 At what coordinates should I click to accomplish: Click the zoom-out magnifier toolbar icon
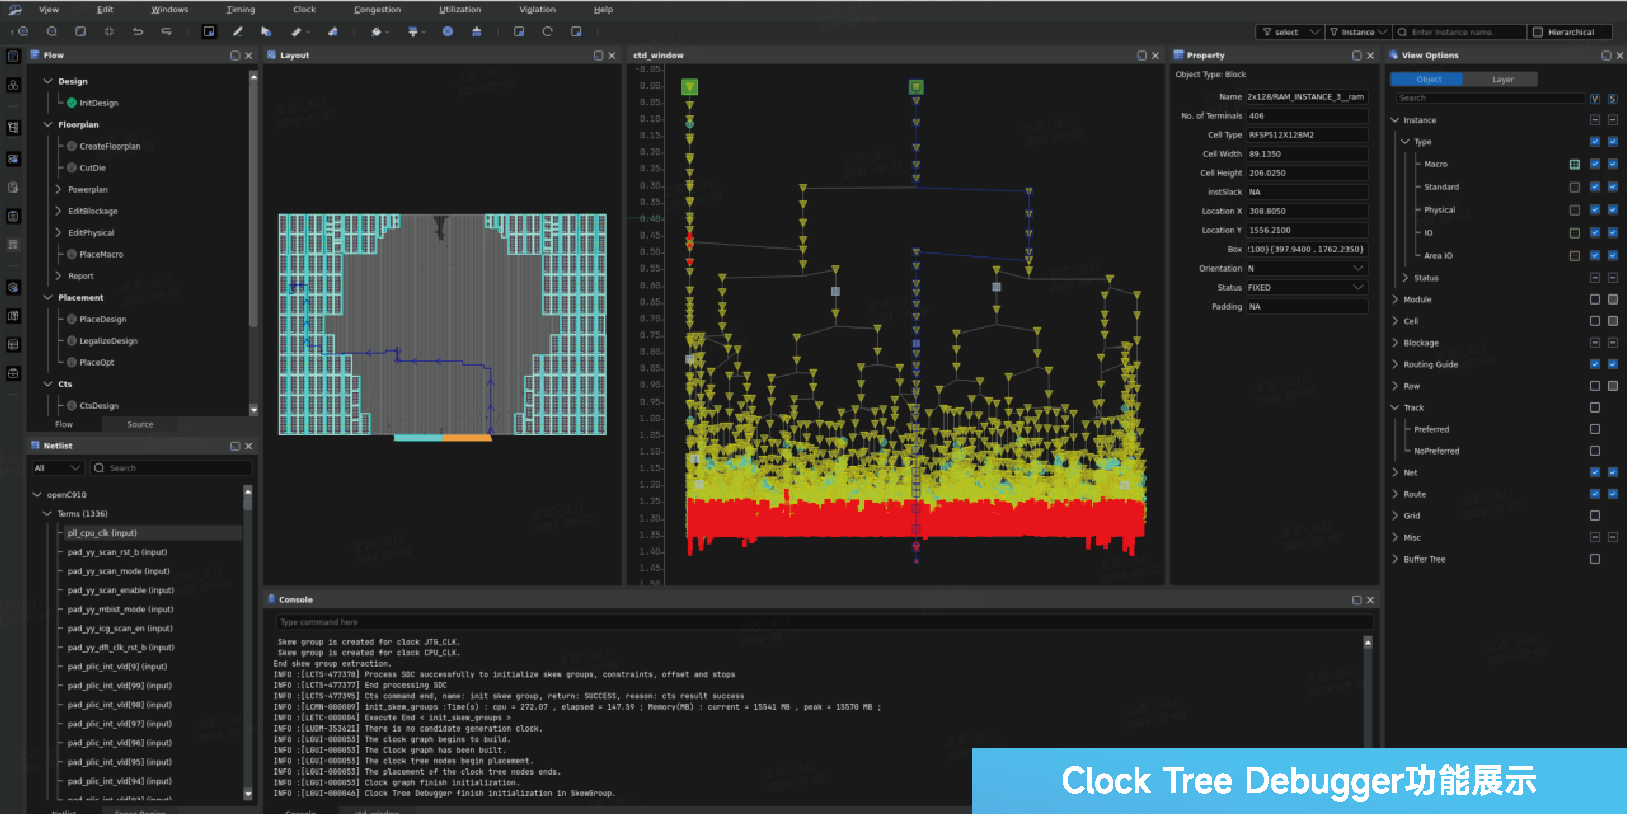coord(52,32)
